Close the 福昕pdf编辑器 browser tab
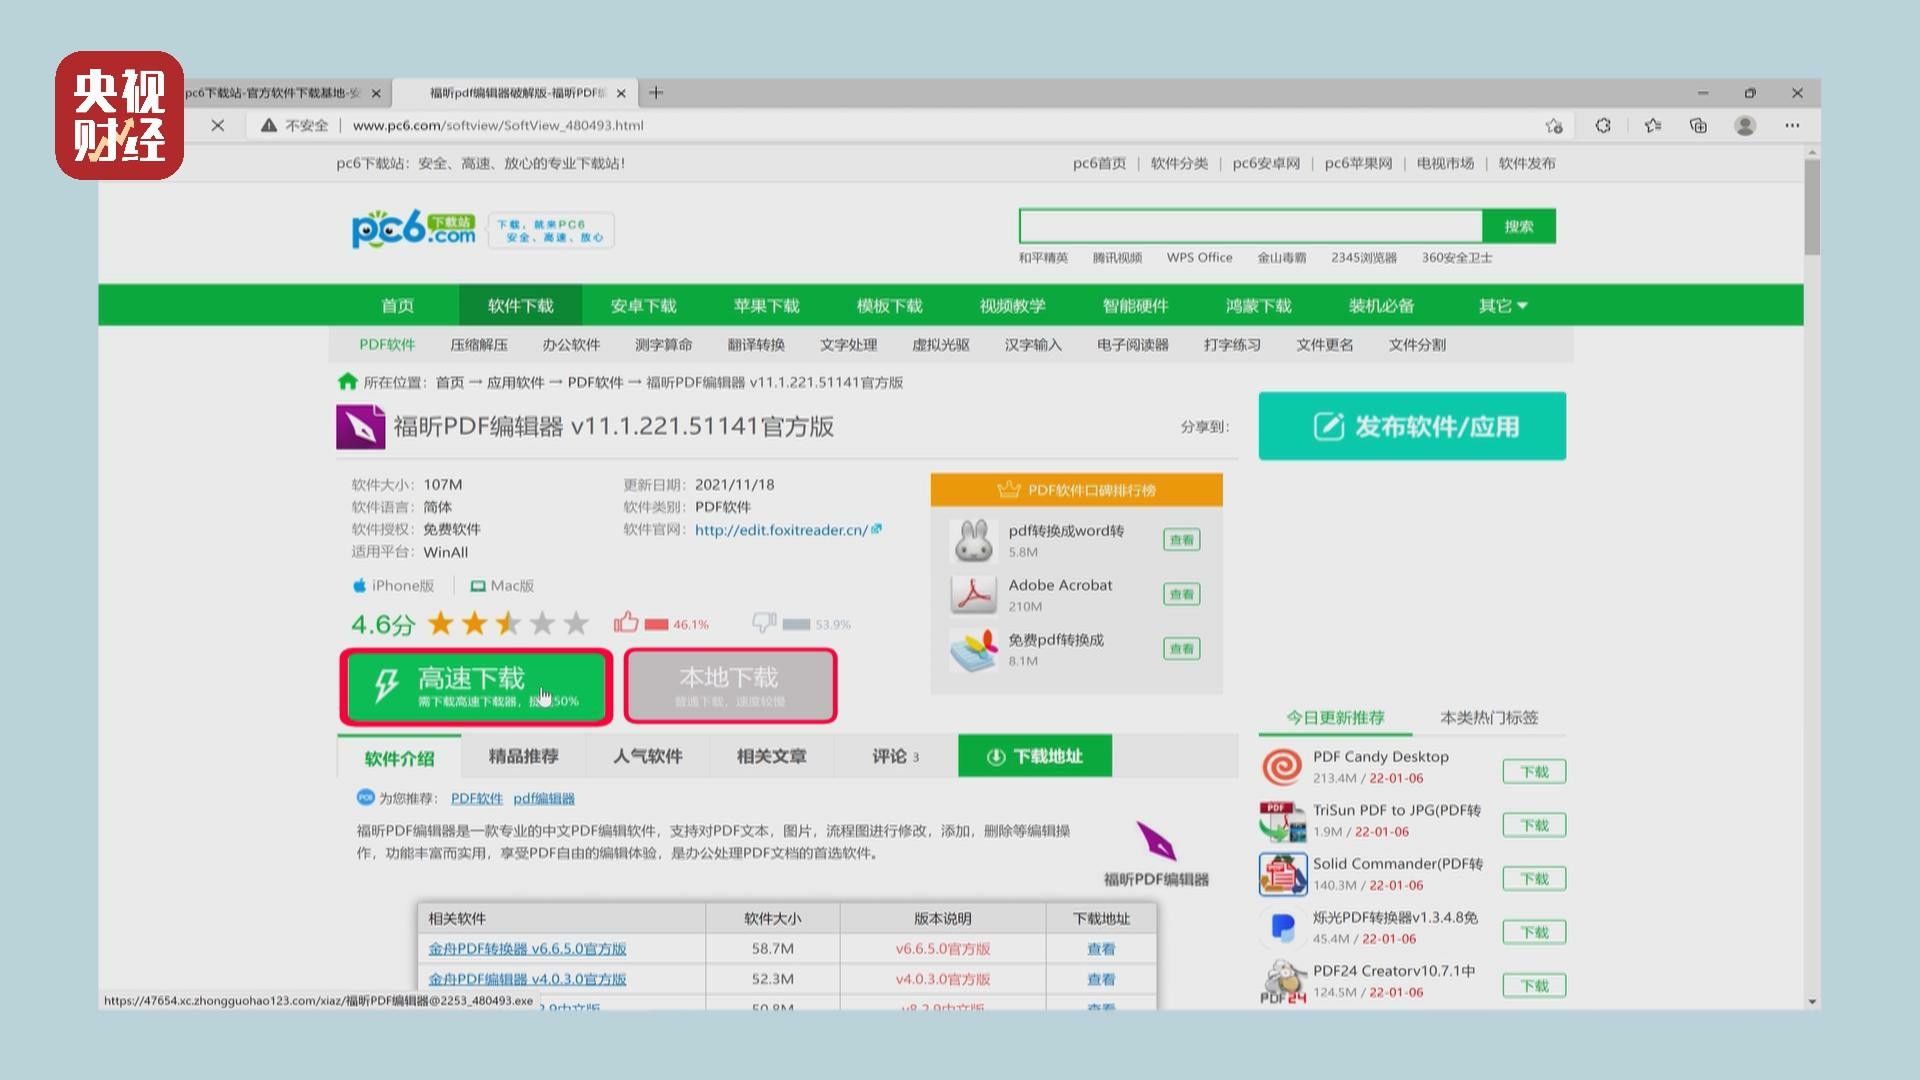This screenshot has width=1920, height=1080. tap(621, 93)
